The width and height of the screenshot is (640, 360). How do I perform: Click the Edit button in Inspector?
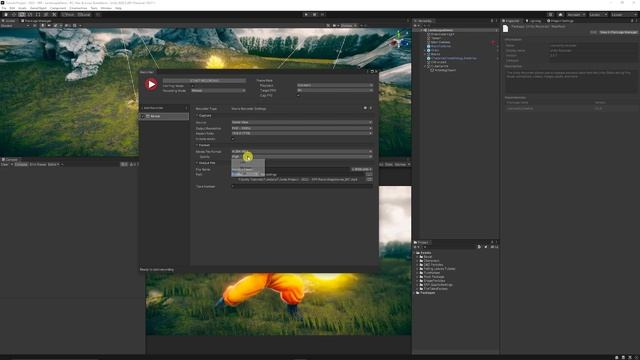click(593, 32)
